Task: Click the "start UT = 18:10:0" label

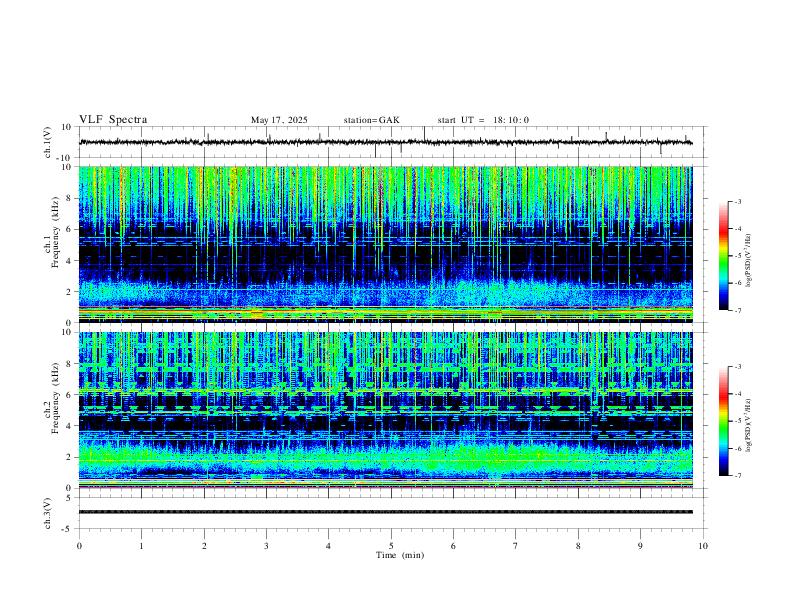Action: pyautogui.click(x=483, y=120)
